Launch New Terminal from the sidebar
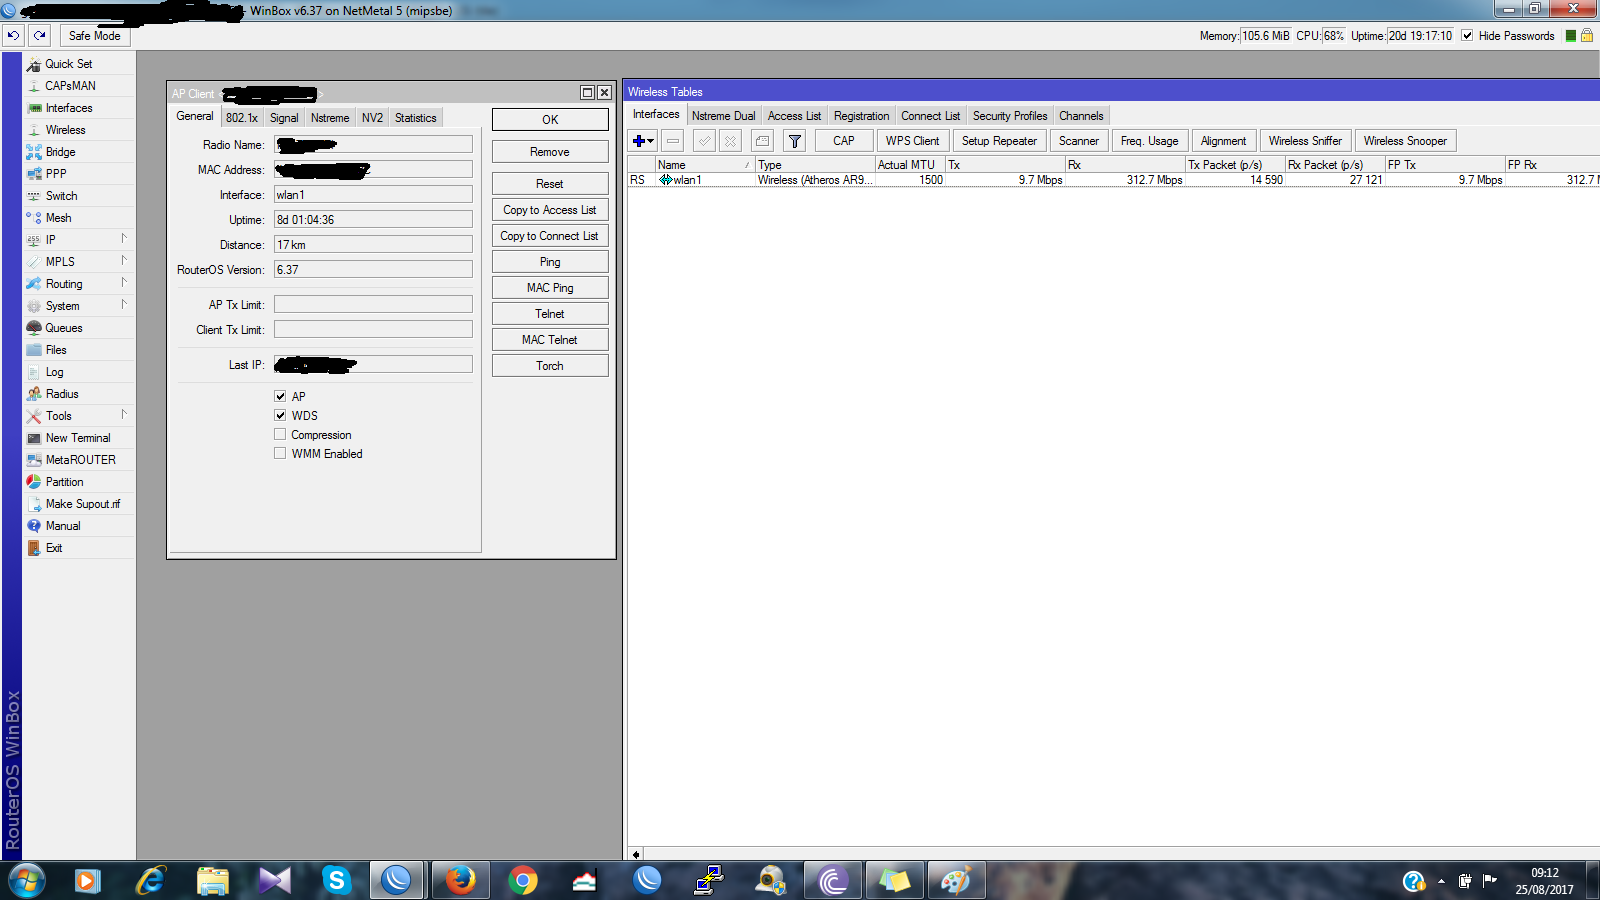 [x=78, y=438]
